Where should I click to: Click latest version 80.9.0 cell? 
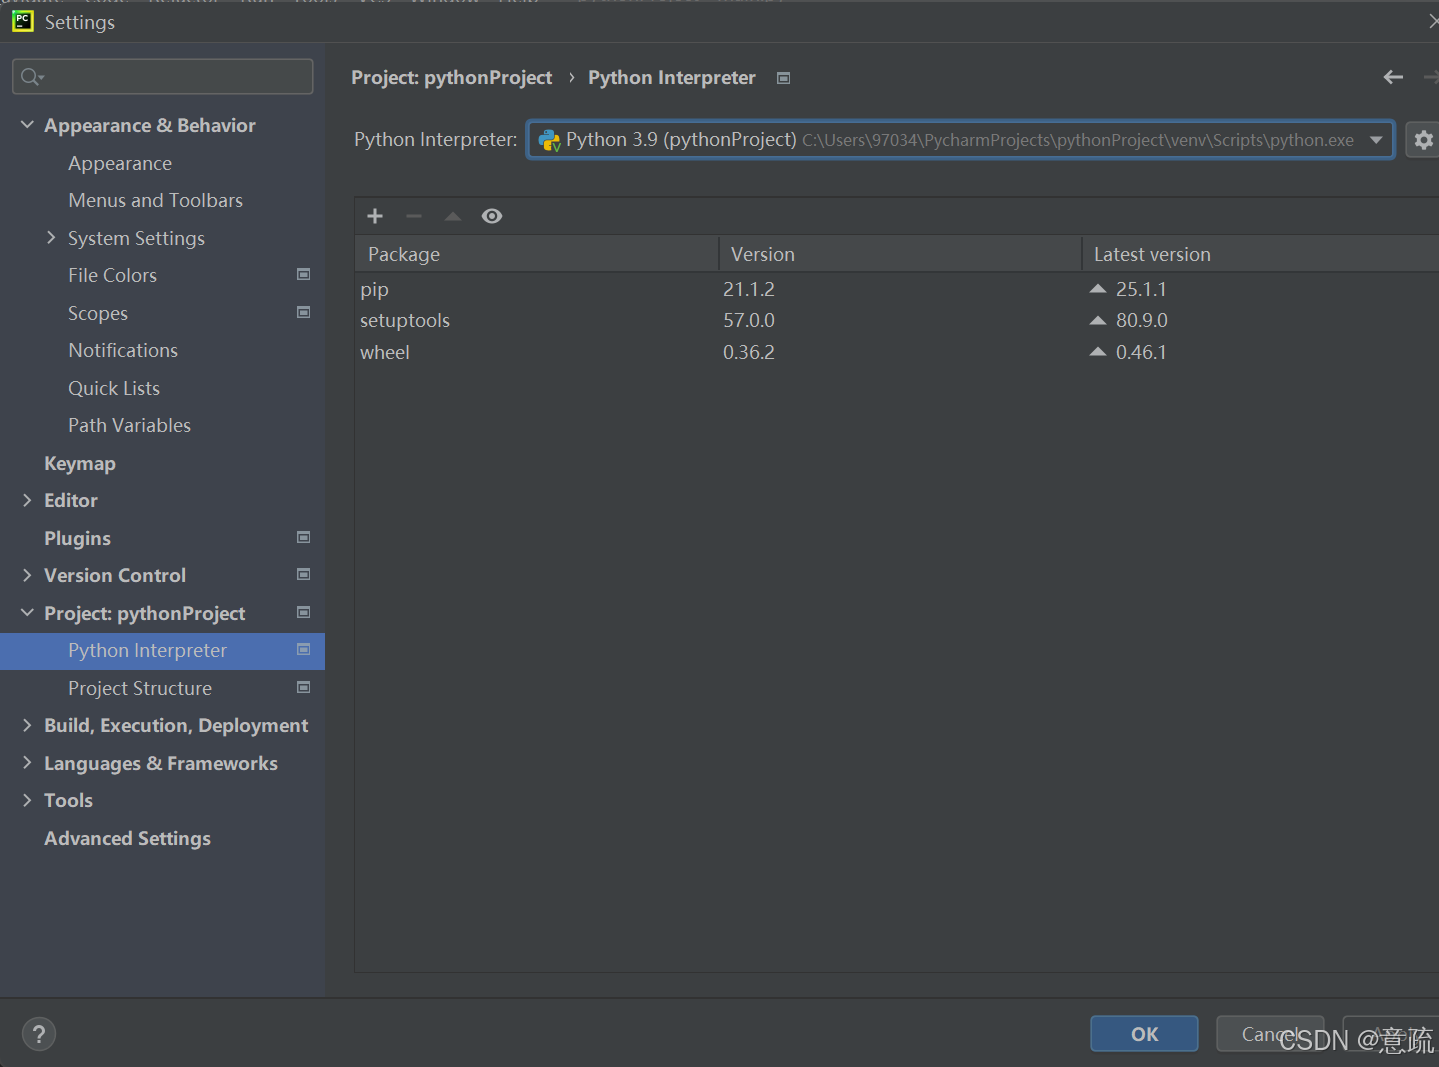click(1142, 320)
